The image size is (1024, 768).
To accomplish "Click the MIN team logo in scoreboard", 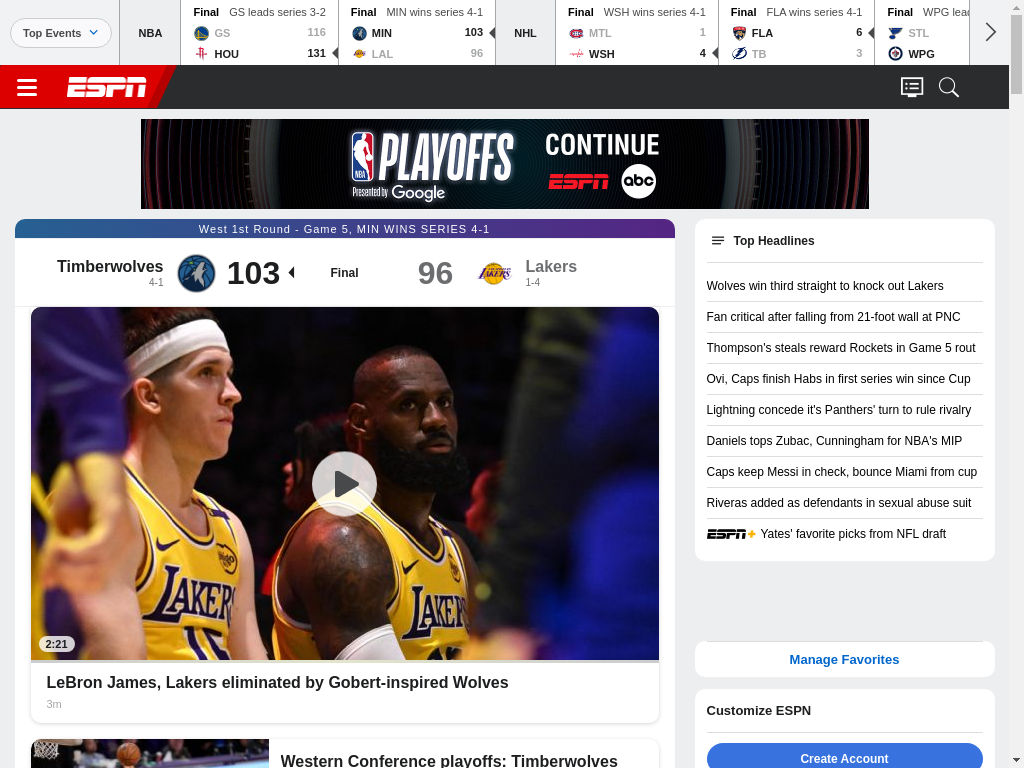I will click(x=359, y=33).
